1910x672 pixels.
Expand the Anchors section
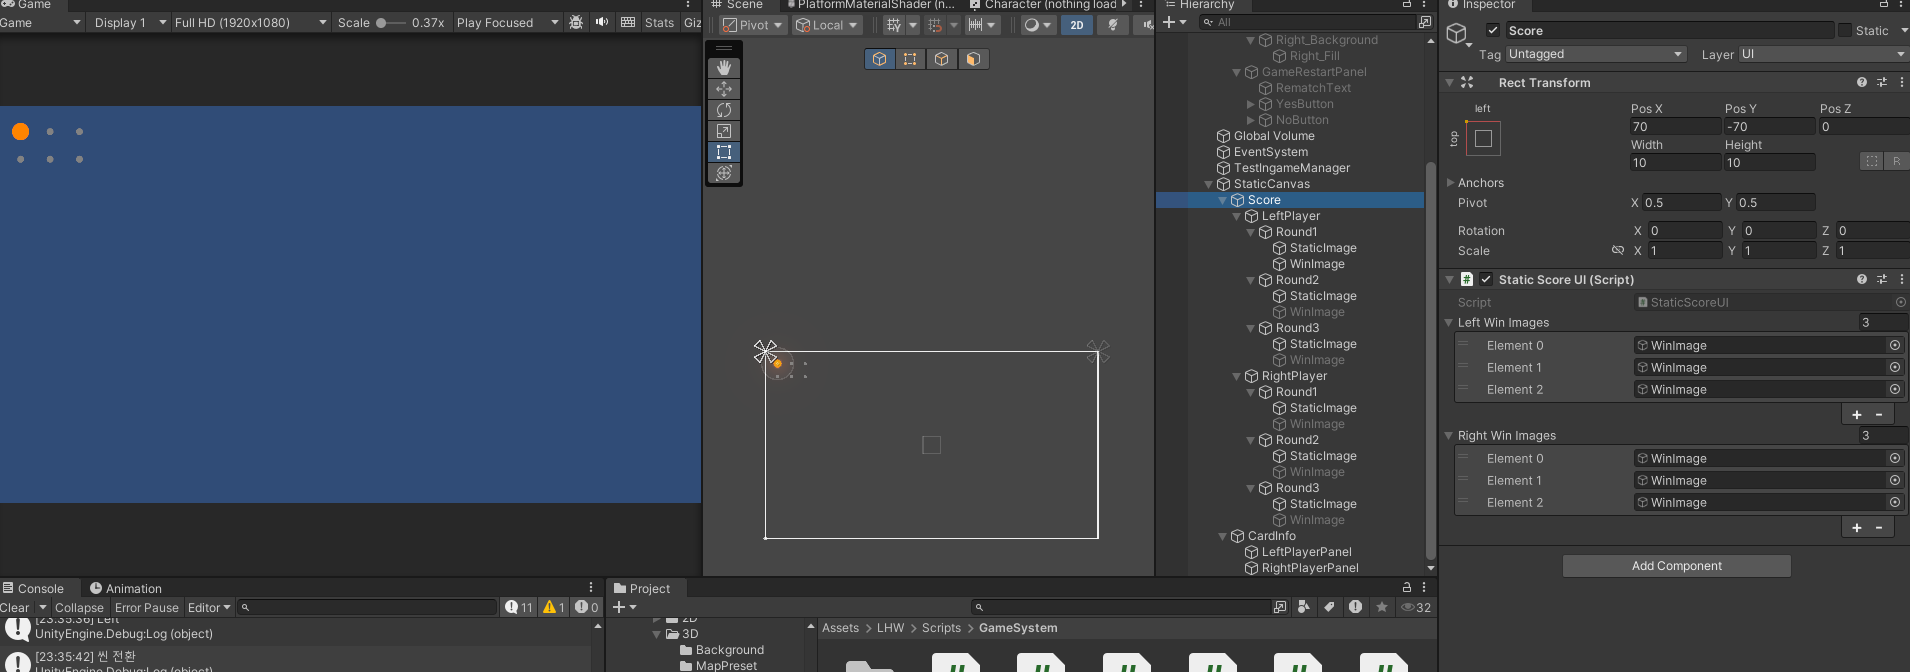coord(1450,183)
